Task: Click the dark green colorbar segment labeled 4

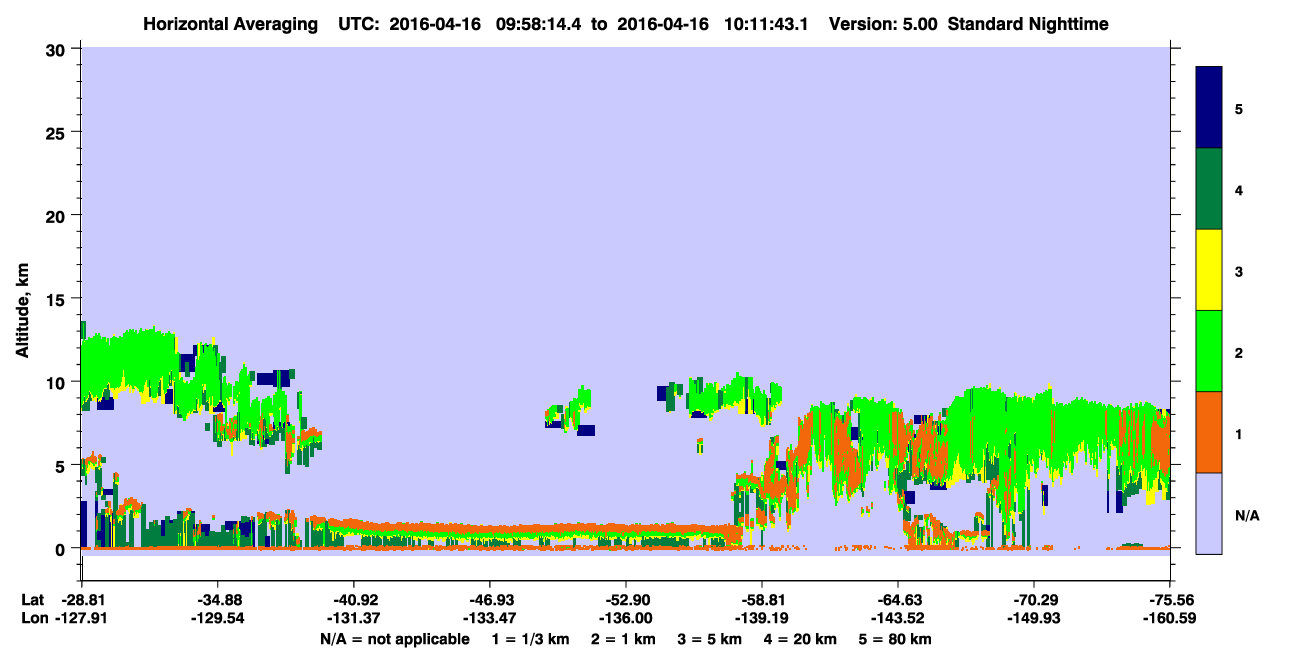Action: coord(1209,189)
